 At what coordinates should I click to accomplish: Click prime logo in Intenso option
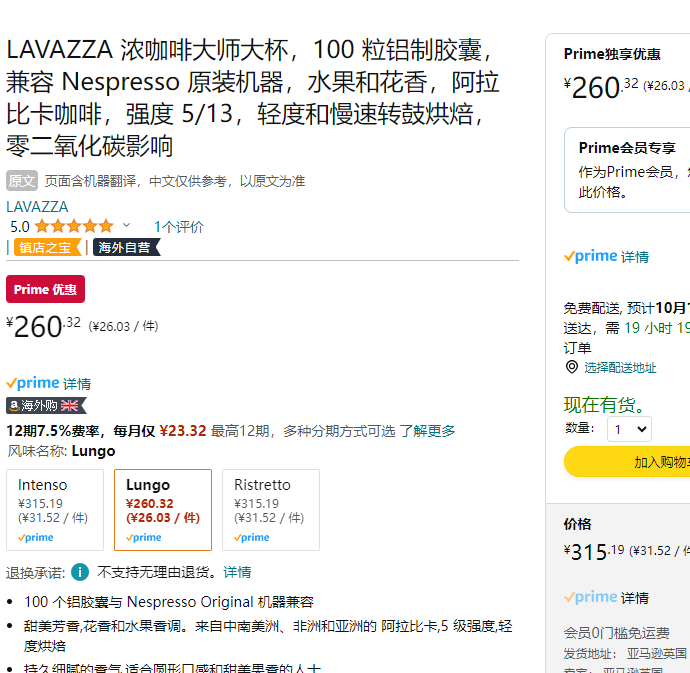click(x=36, y=537)
